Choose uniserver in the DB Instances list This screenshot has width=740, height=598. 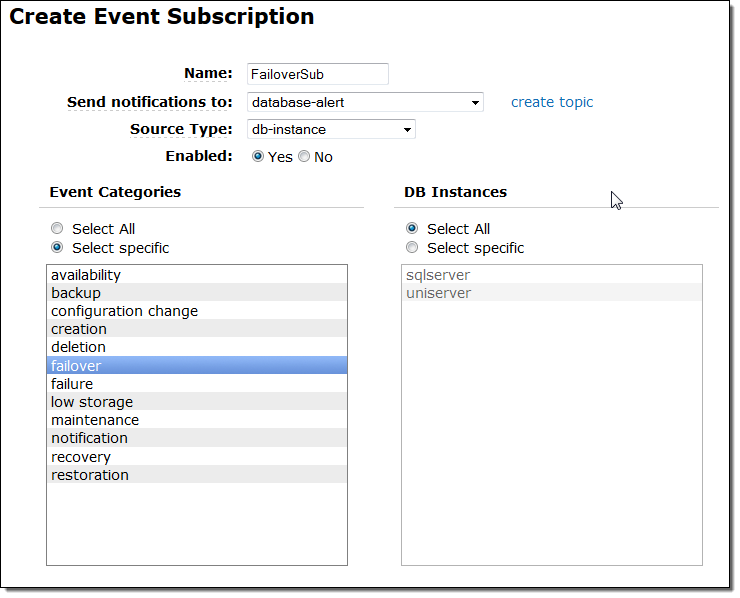tap(438, 293)
